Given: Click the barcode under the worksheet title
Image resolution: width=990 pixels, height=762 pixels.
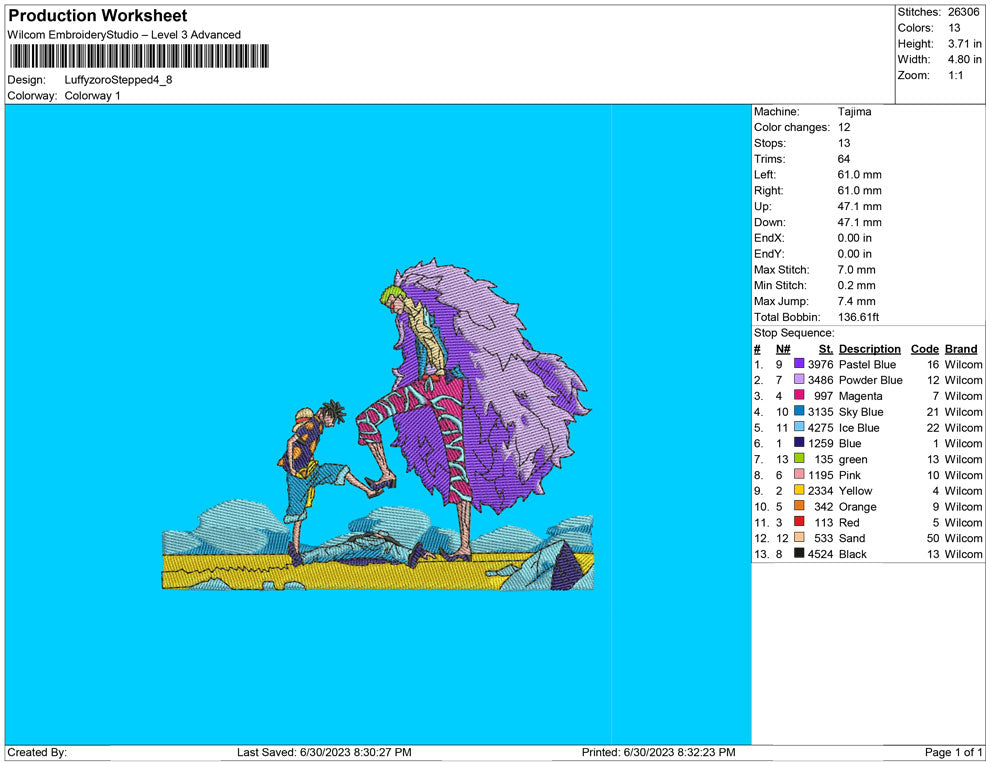Looking at the screenshot, I should tap(138, 56).
